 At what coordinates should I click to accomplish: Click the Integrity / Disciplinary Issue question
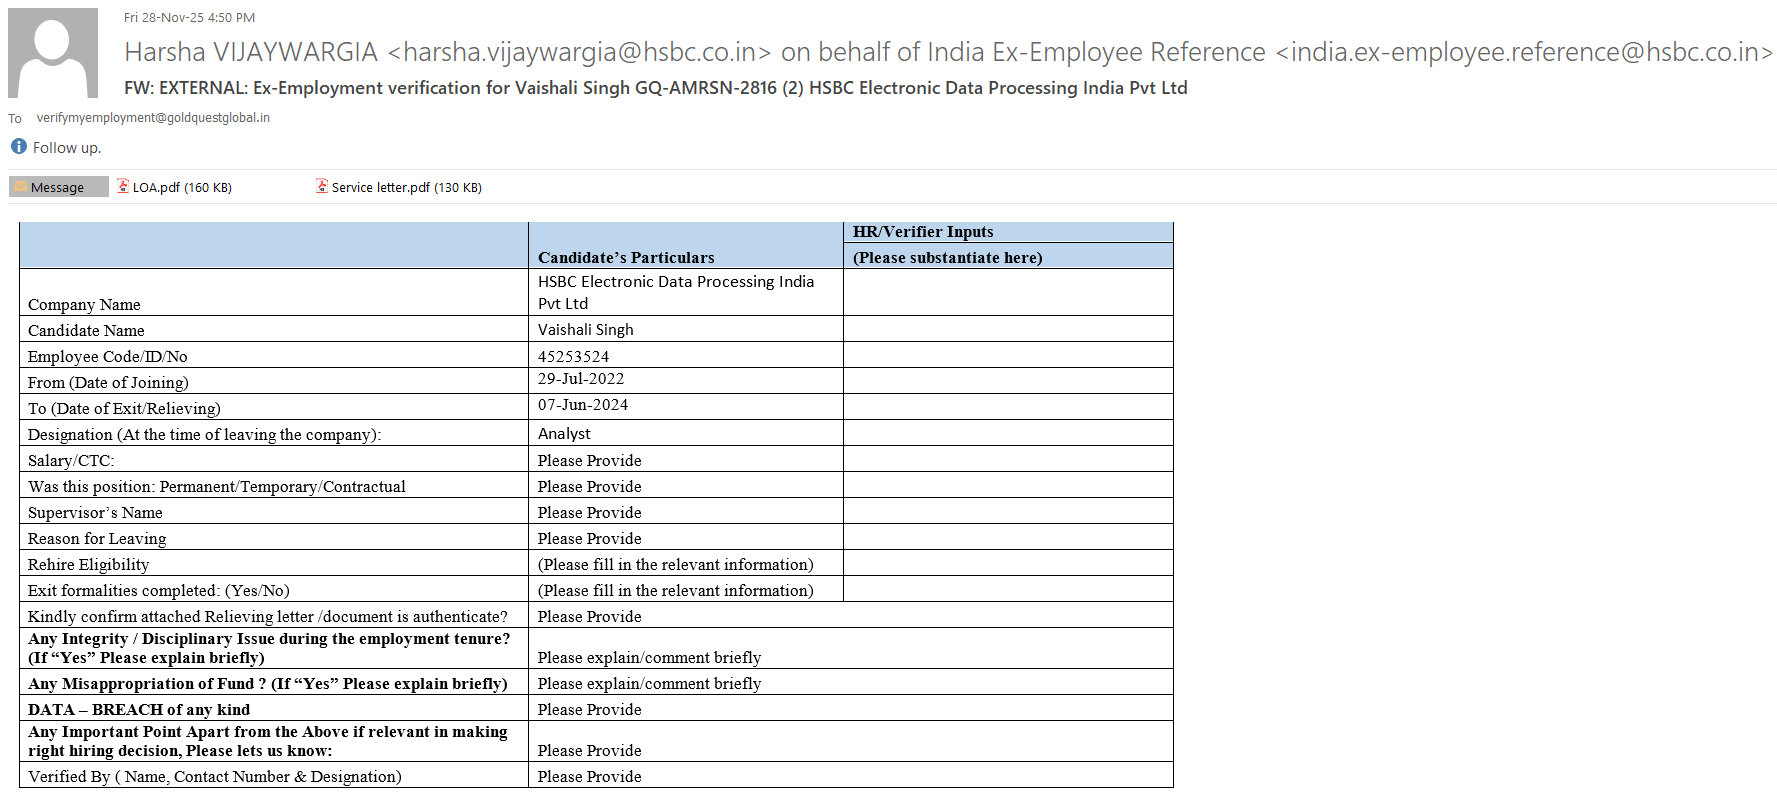coord(269,648)
